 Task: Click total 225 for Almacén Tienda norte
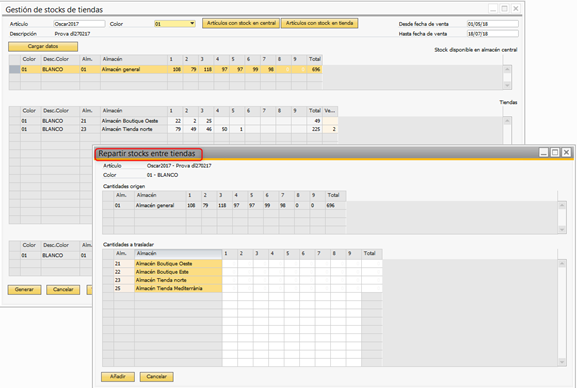coord(315,129)
